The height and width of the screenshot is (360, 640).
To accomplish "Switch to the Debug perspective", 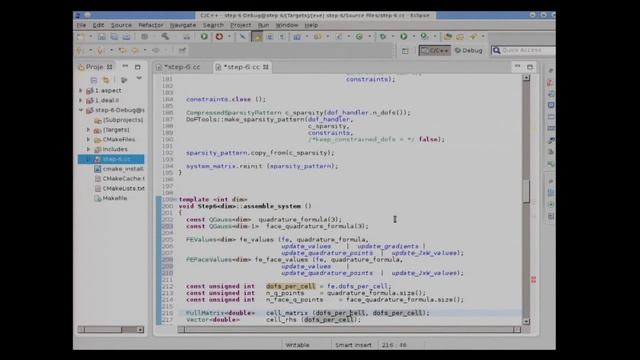I will click(x=469, y=51).
